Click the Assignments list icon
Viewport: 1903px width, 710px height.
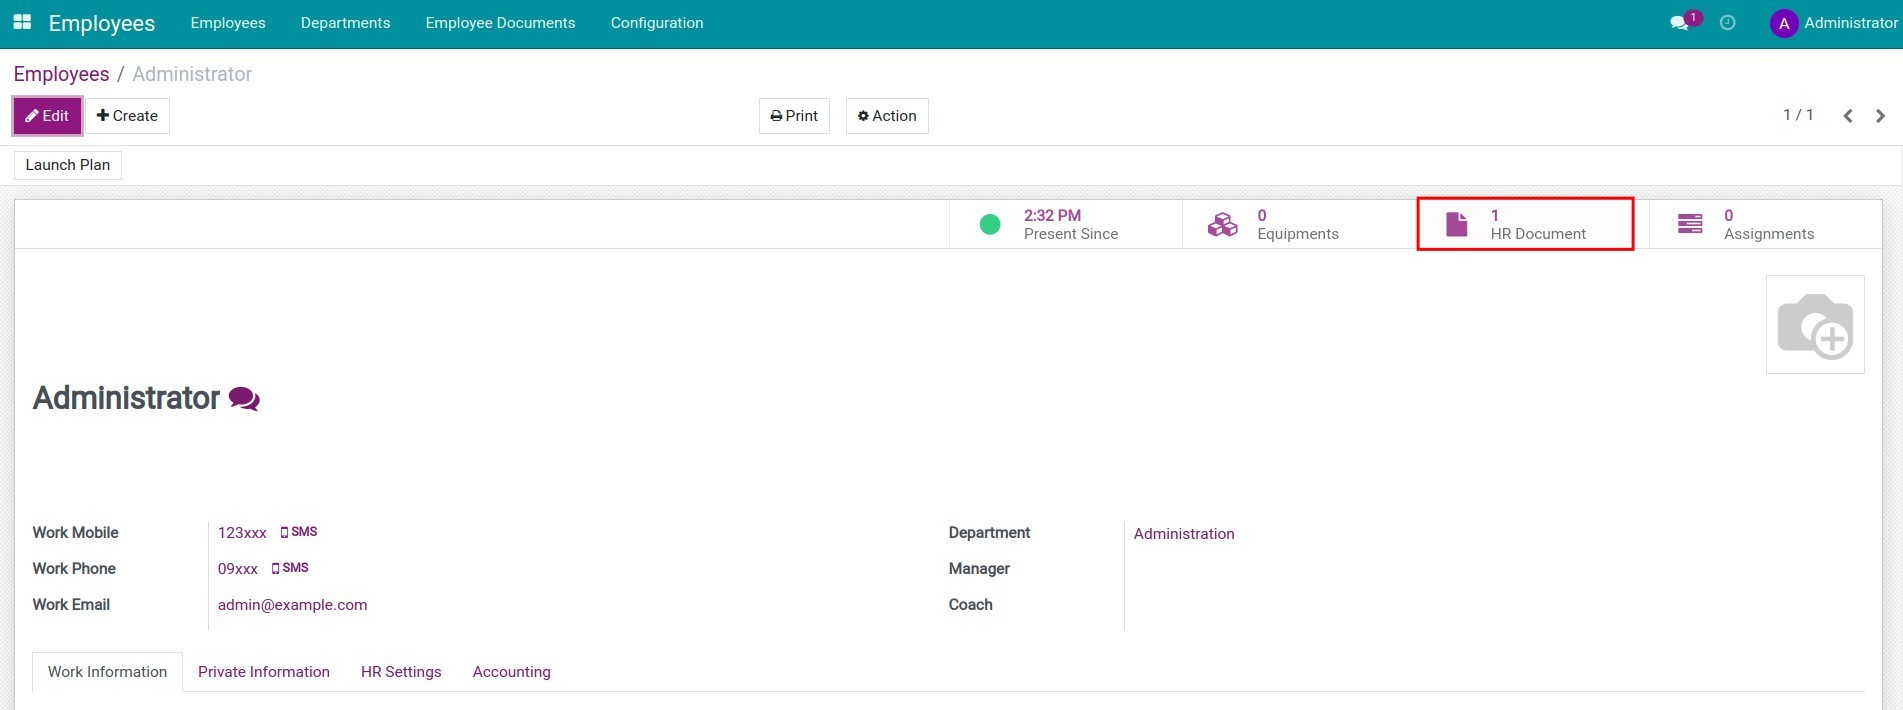tap(1690, 224)
